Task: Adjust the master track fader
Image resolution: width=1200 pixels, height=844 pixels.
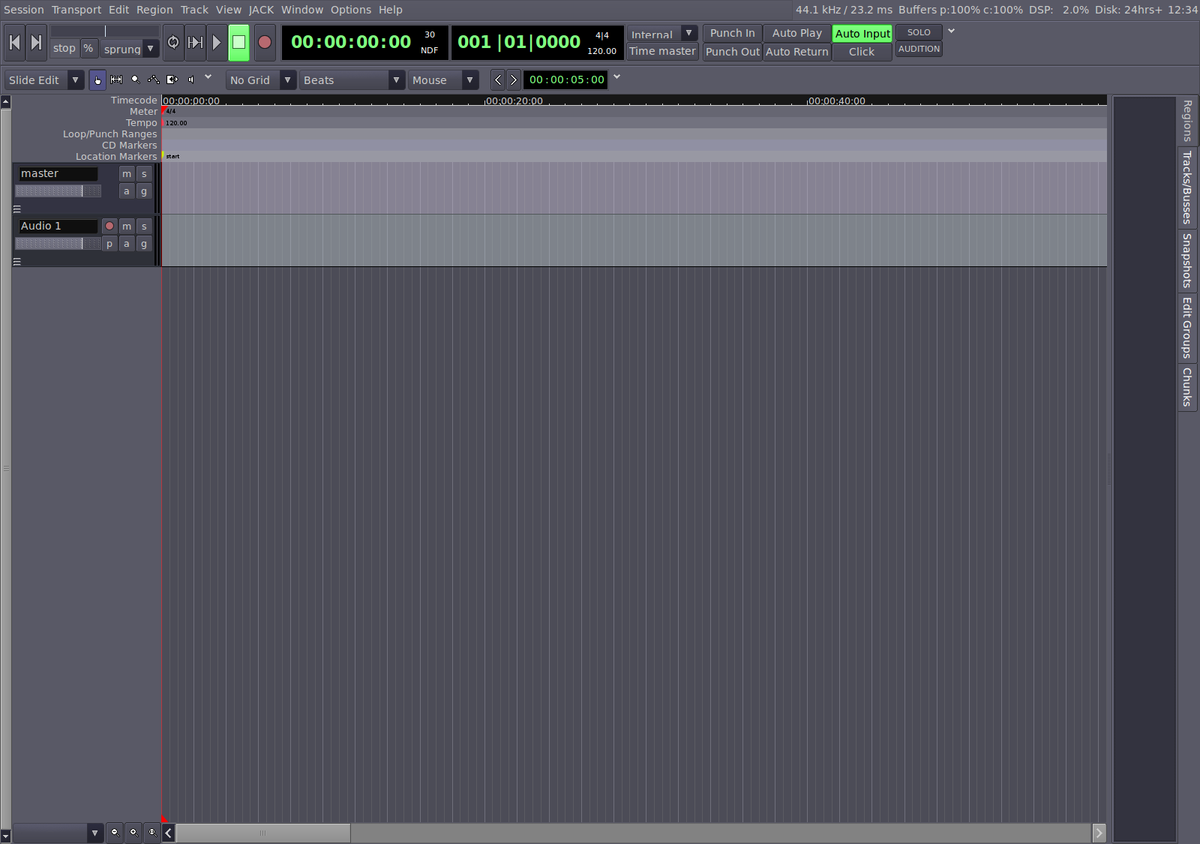Action: click(x=57, y=190)
